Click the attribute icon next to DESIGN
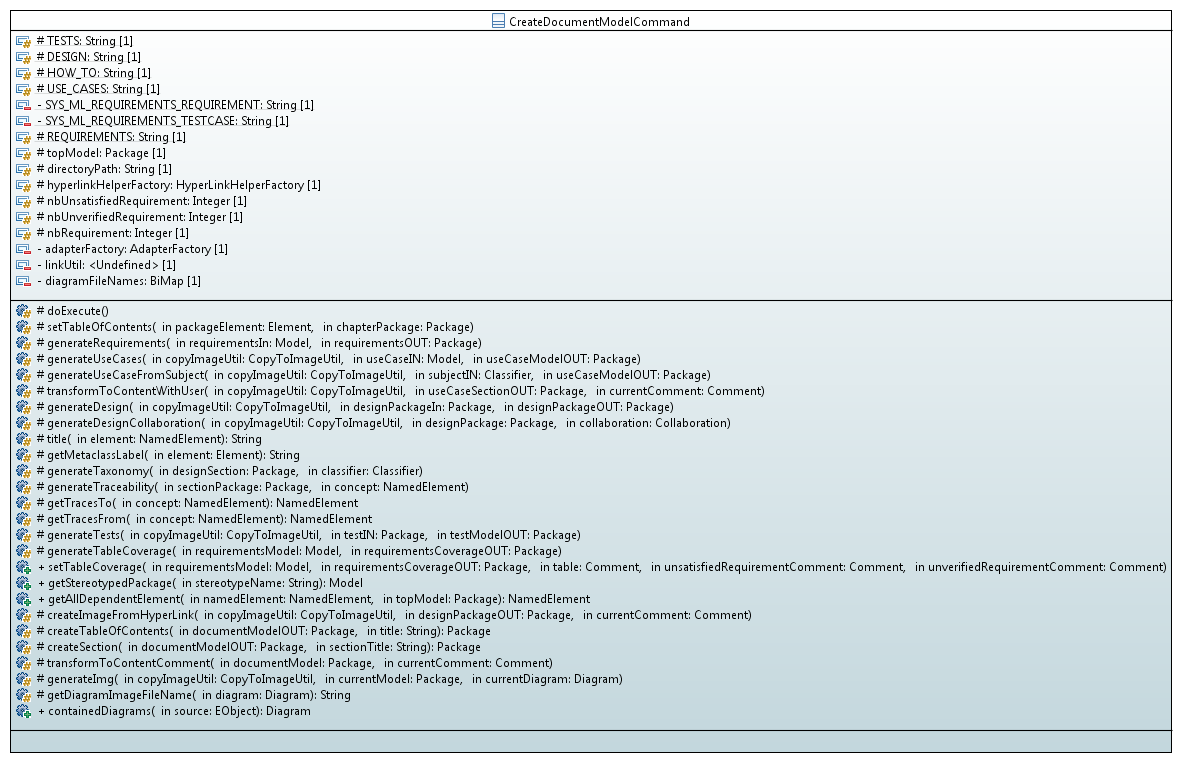 tap(23, 57)
